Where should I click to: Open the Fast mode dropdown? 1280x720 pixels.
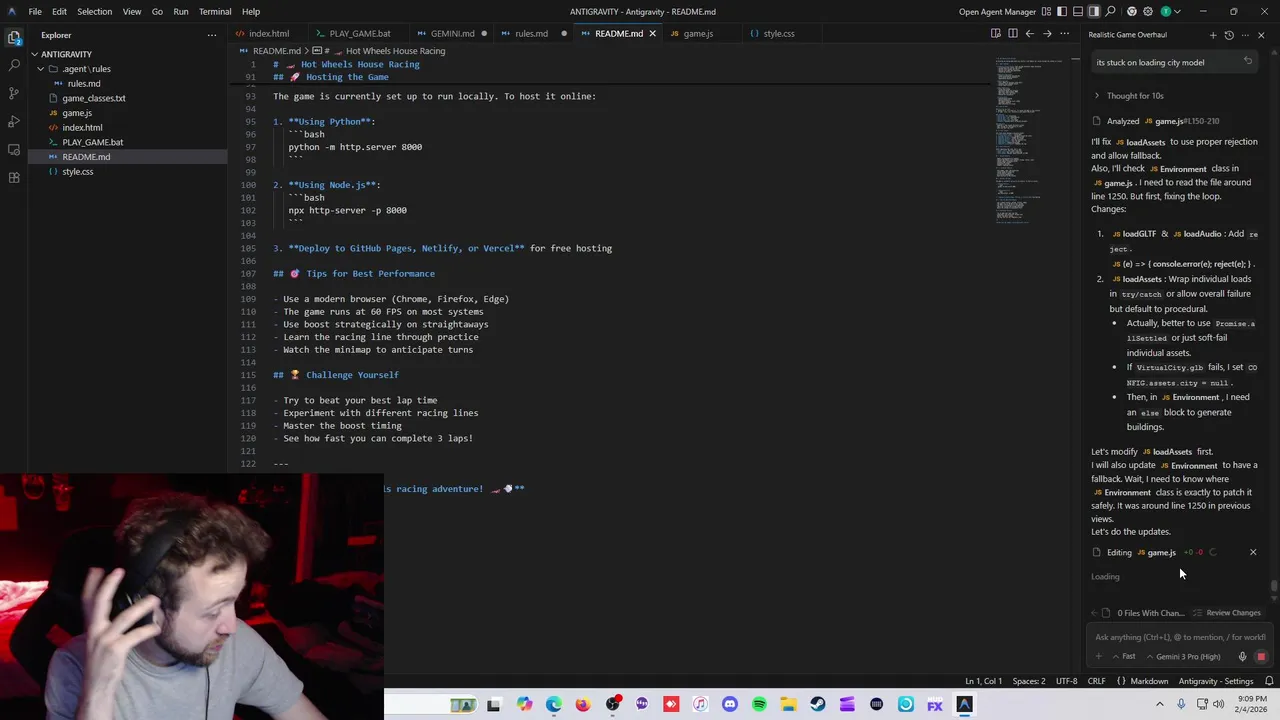1124,657
